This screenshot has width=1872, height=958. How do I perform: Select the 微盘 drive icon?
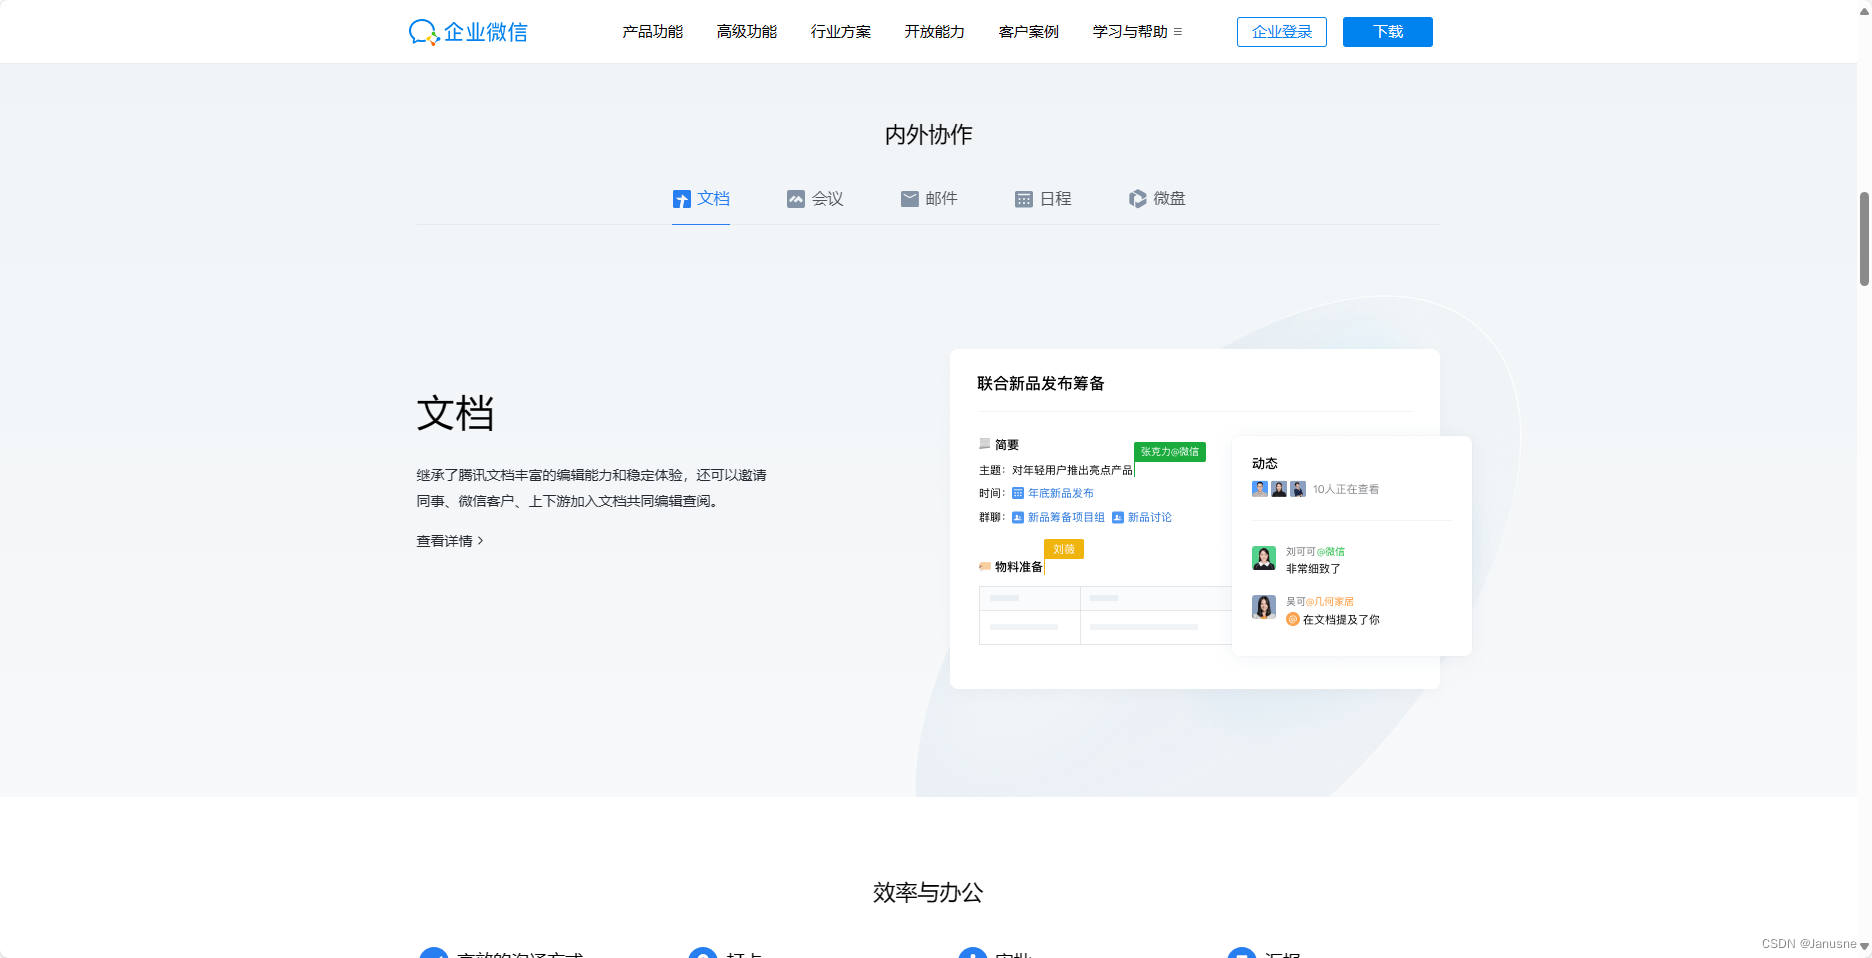pos(1138,199)
